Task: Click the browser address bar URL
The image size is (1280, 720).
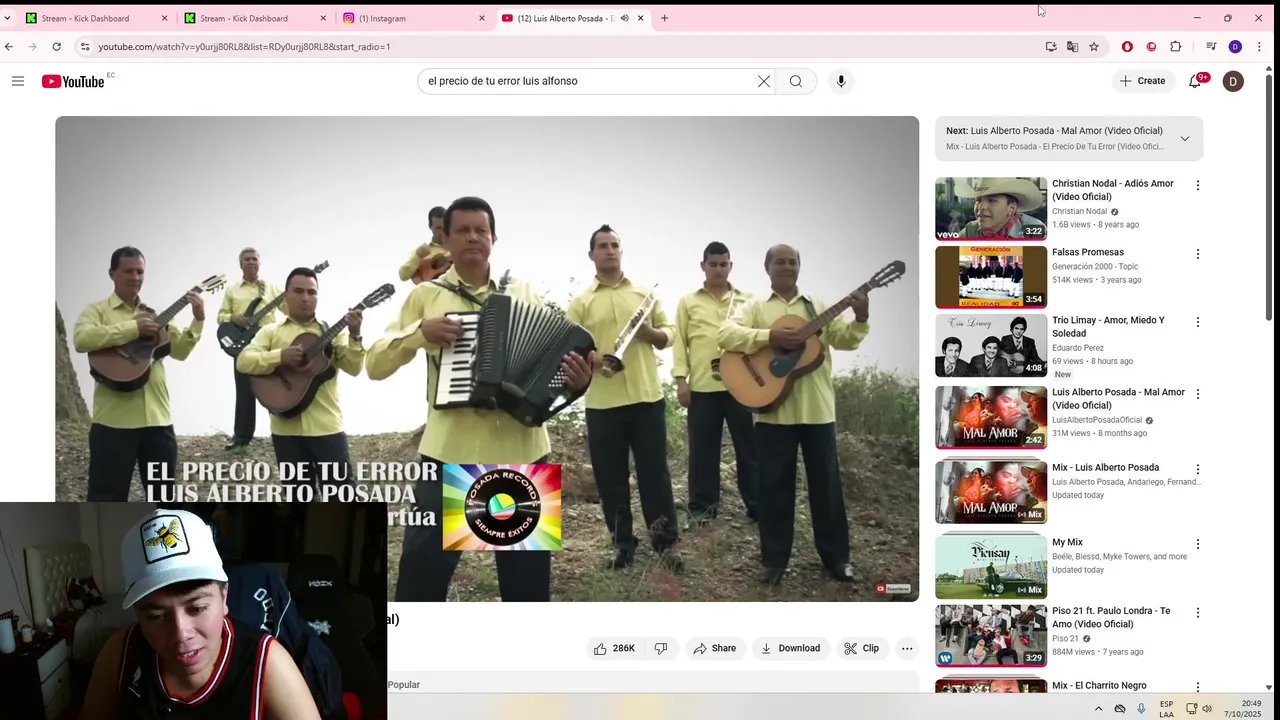Action: [244, 47]
